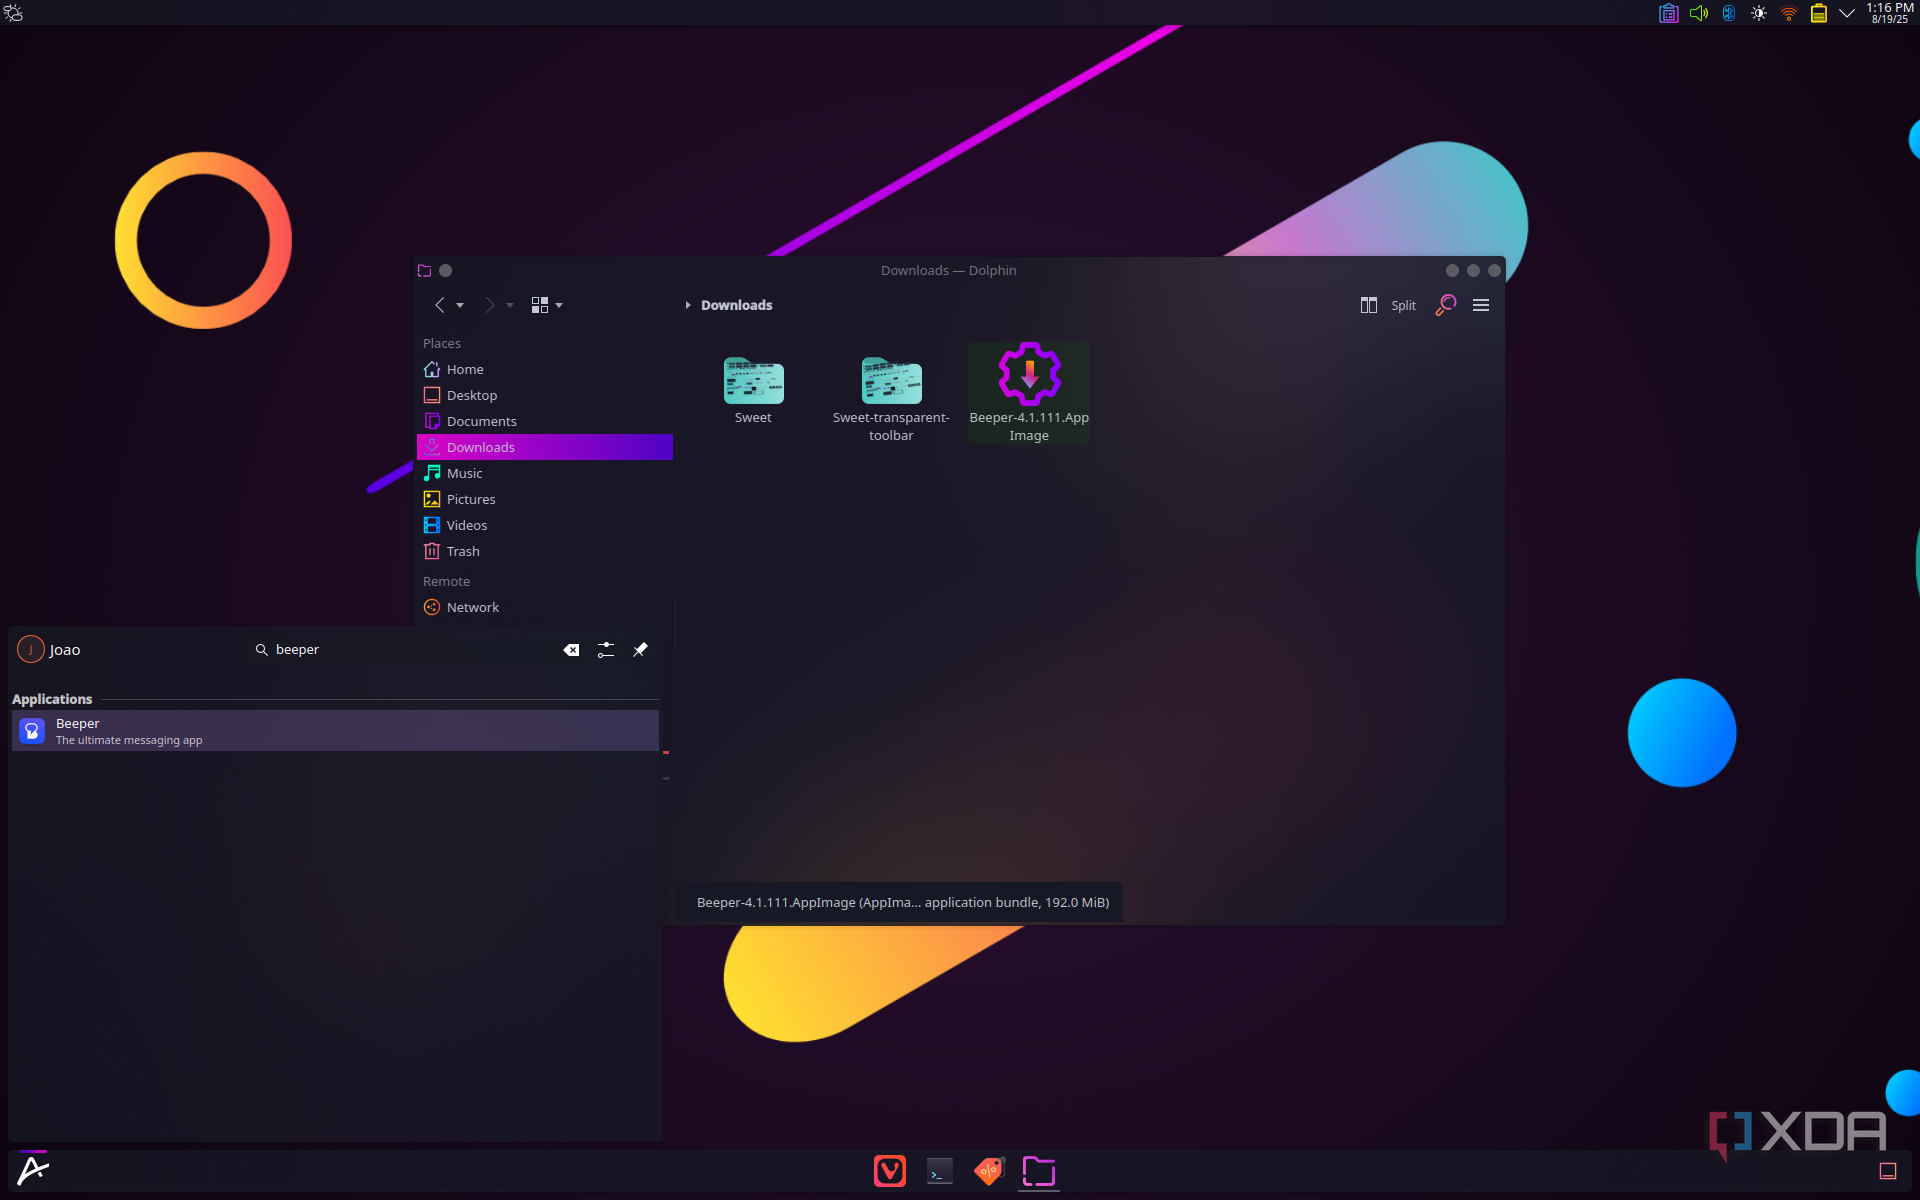
Task: Open the forward history dropdown arrow
Action: click(x=510, y=305)
